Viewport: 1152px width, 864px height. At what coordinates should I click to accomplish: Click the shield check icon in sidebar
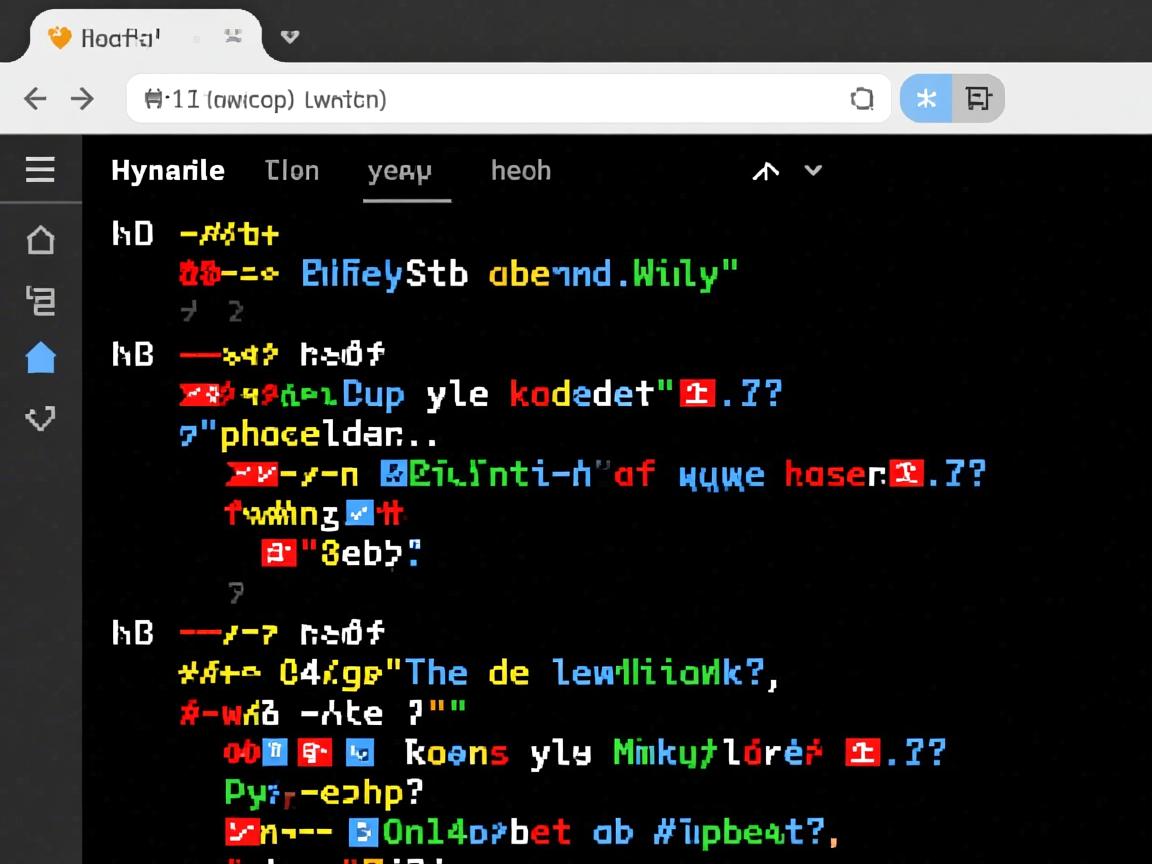click(x=40, y=418)
